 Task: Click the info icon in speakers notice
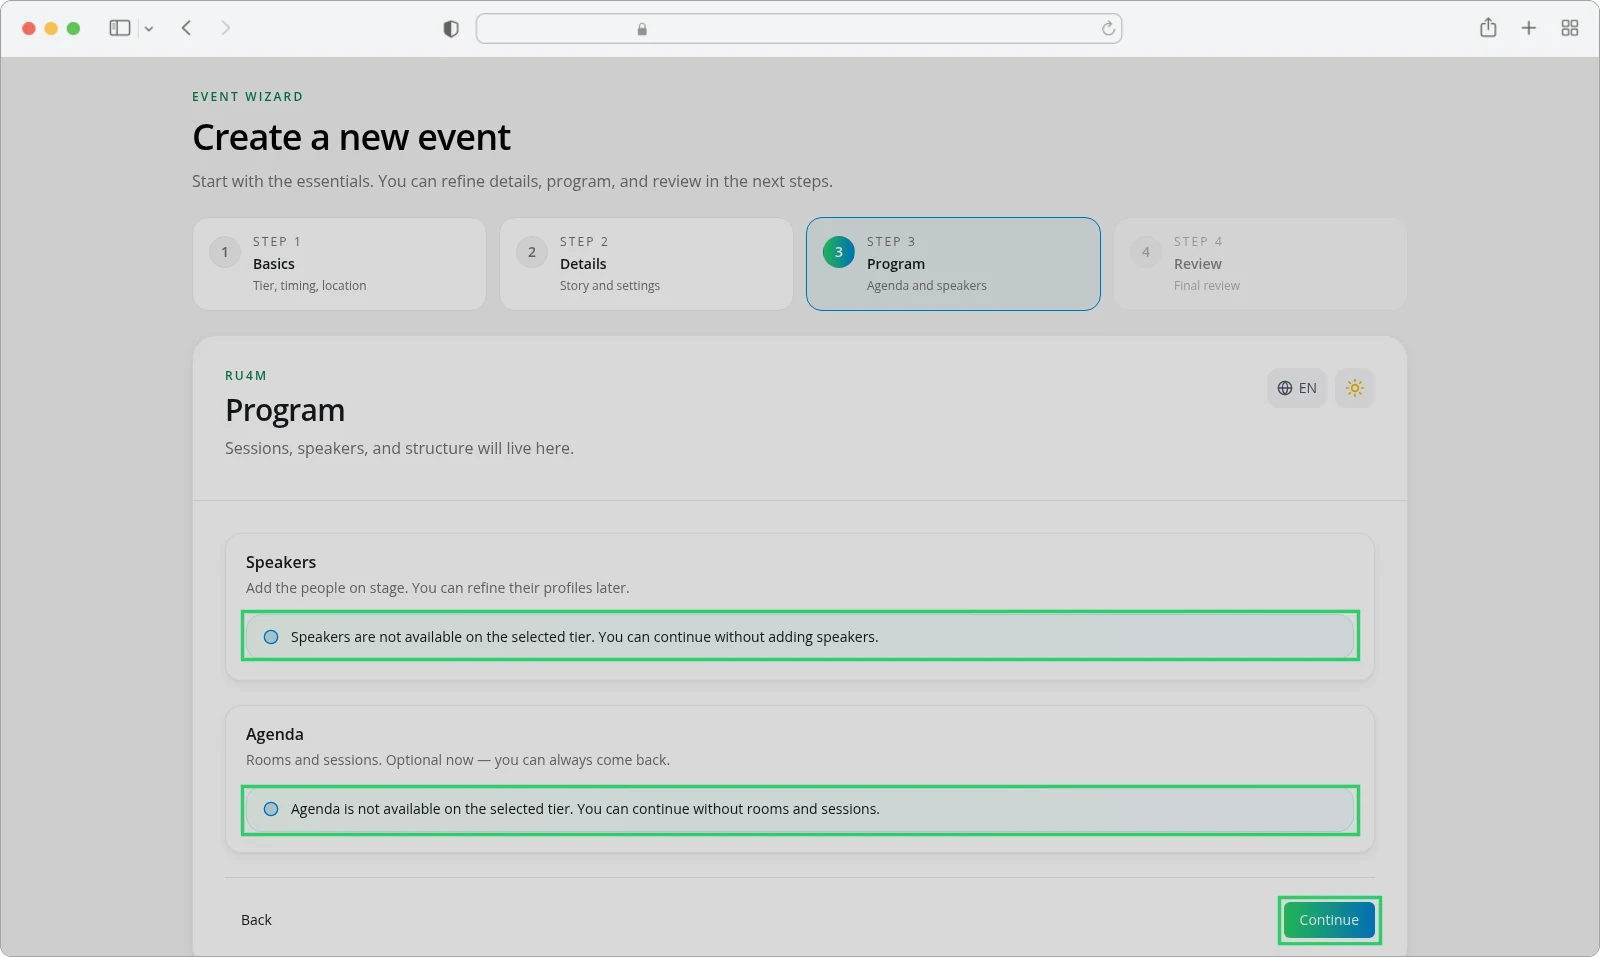tap(271, 637)
